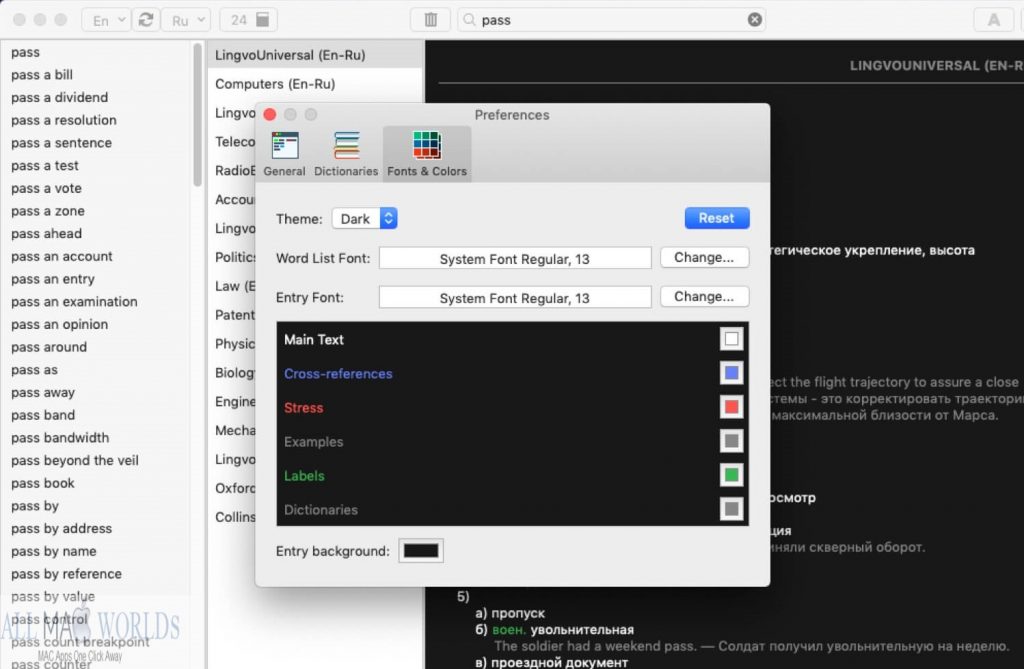Close the Preferences window
Image resolution: width=1024 pixels, height=669 pixels.
pyautogui.click(x=270, y=114)
